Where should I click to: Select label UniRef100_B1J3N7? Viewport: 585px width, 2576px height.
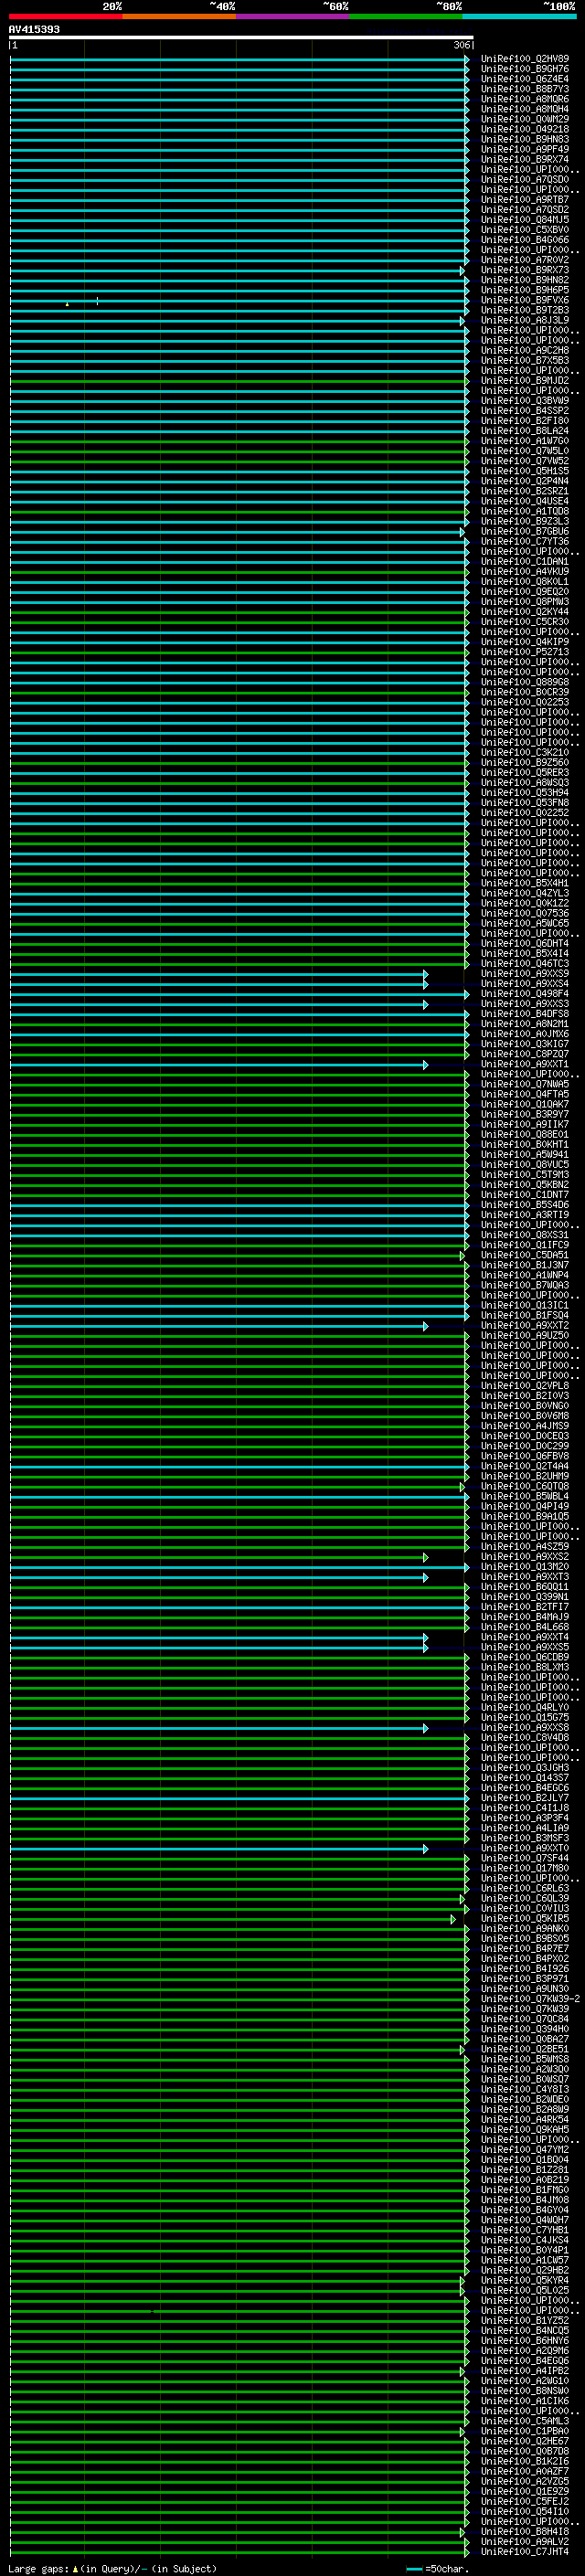coord(525,1266)
